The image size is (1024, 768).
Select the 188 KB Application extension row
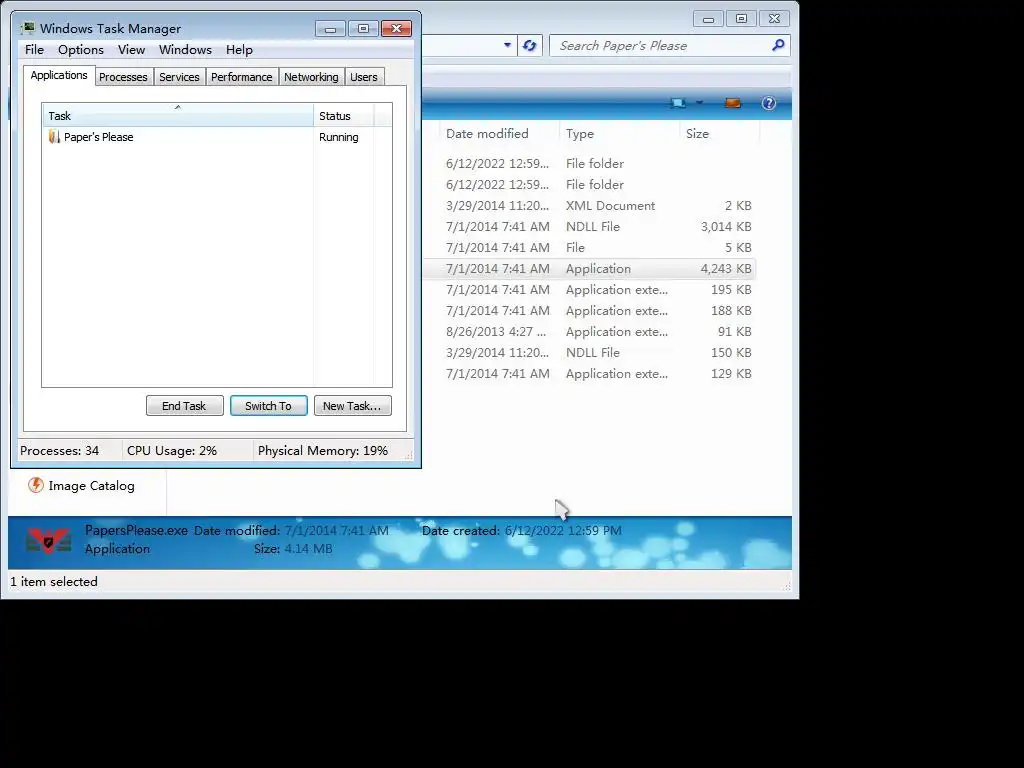coord(589,310)
